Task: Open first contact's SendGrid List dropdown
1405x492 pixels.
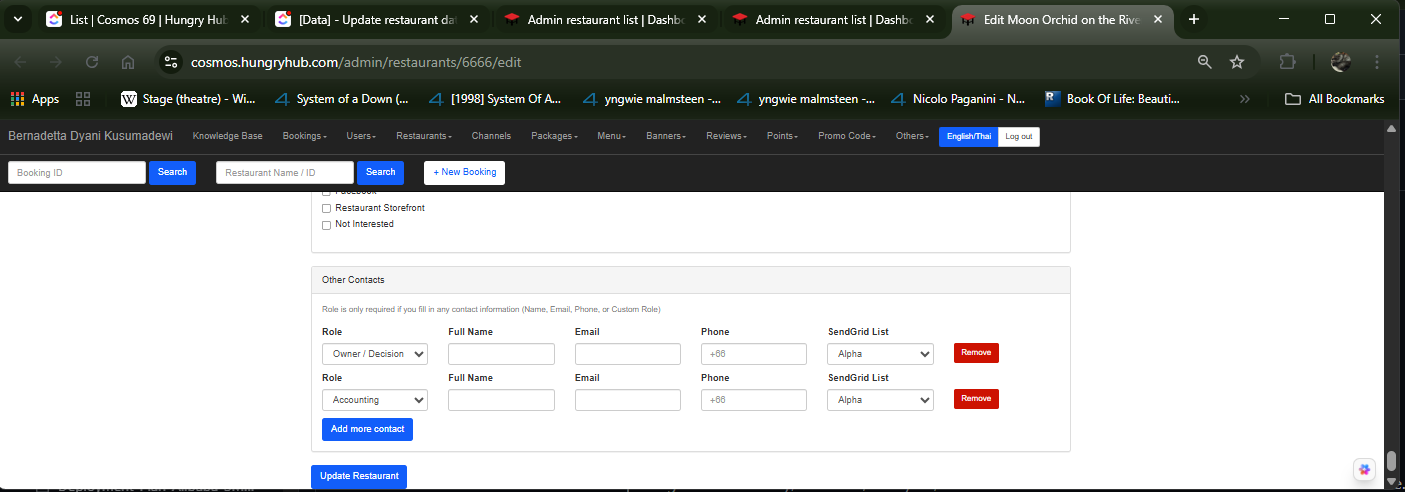Action: pos(880,354)
